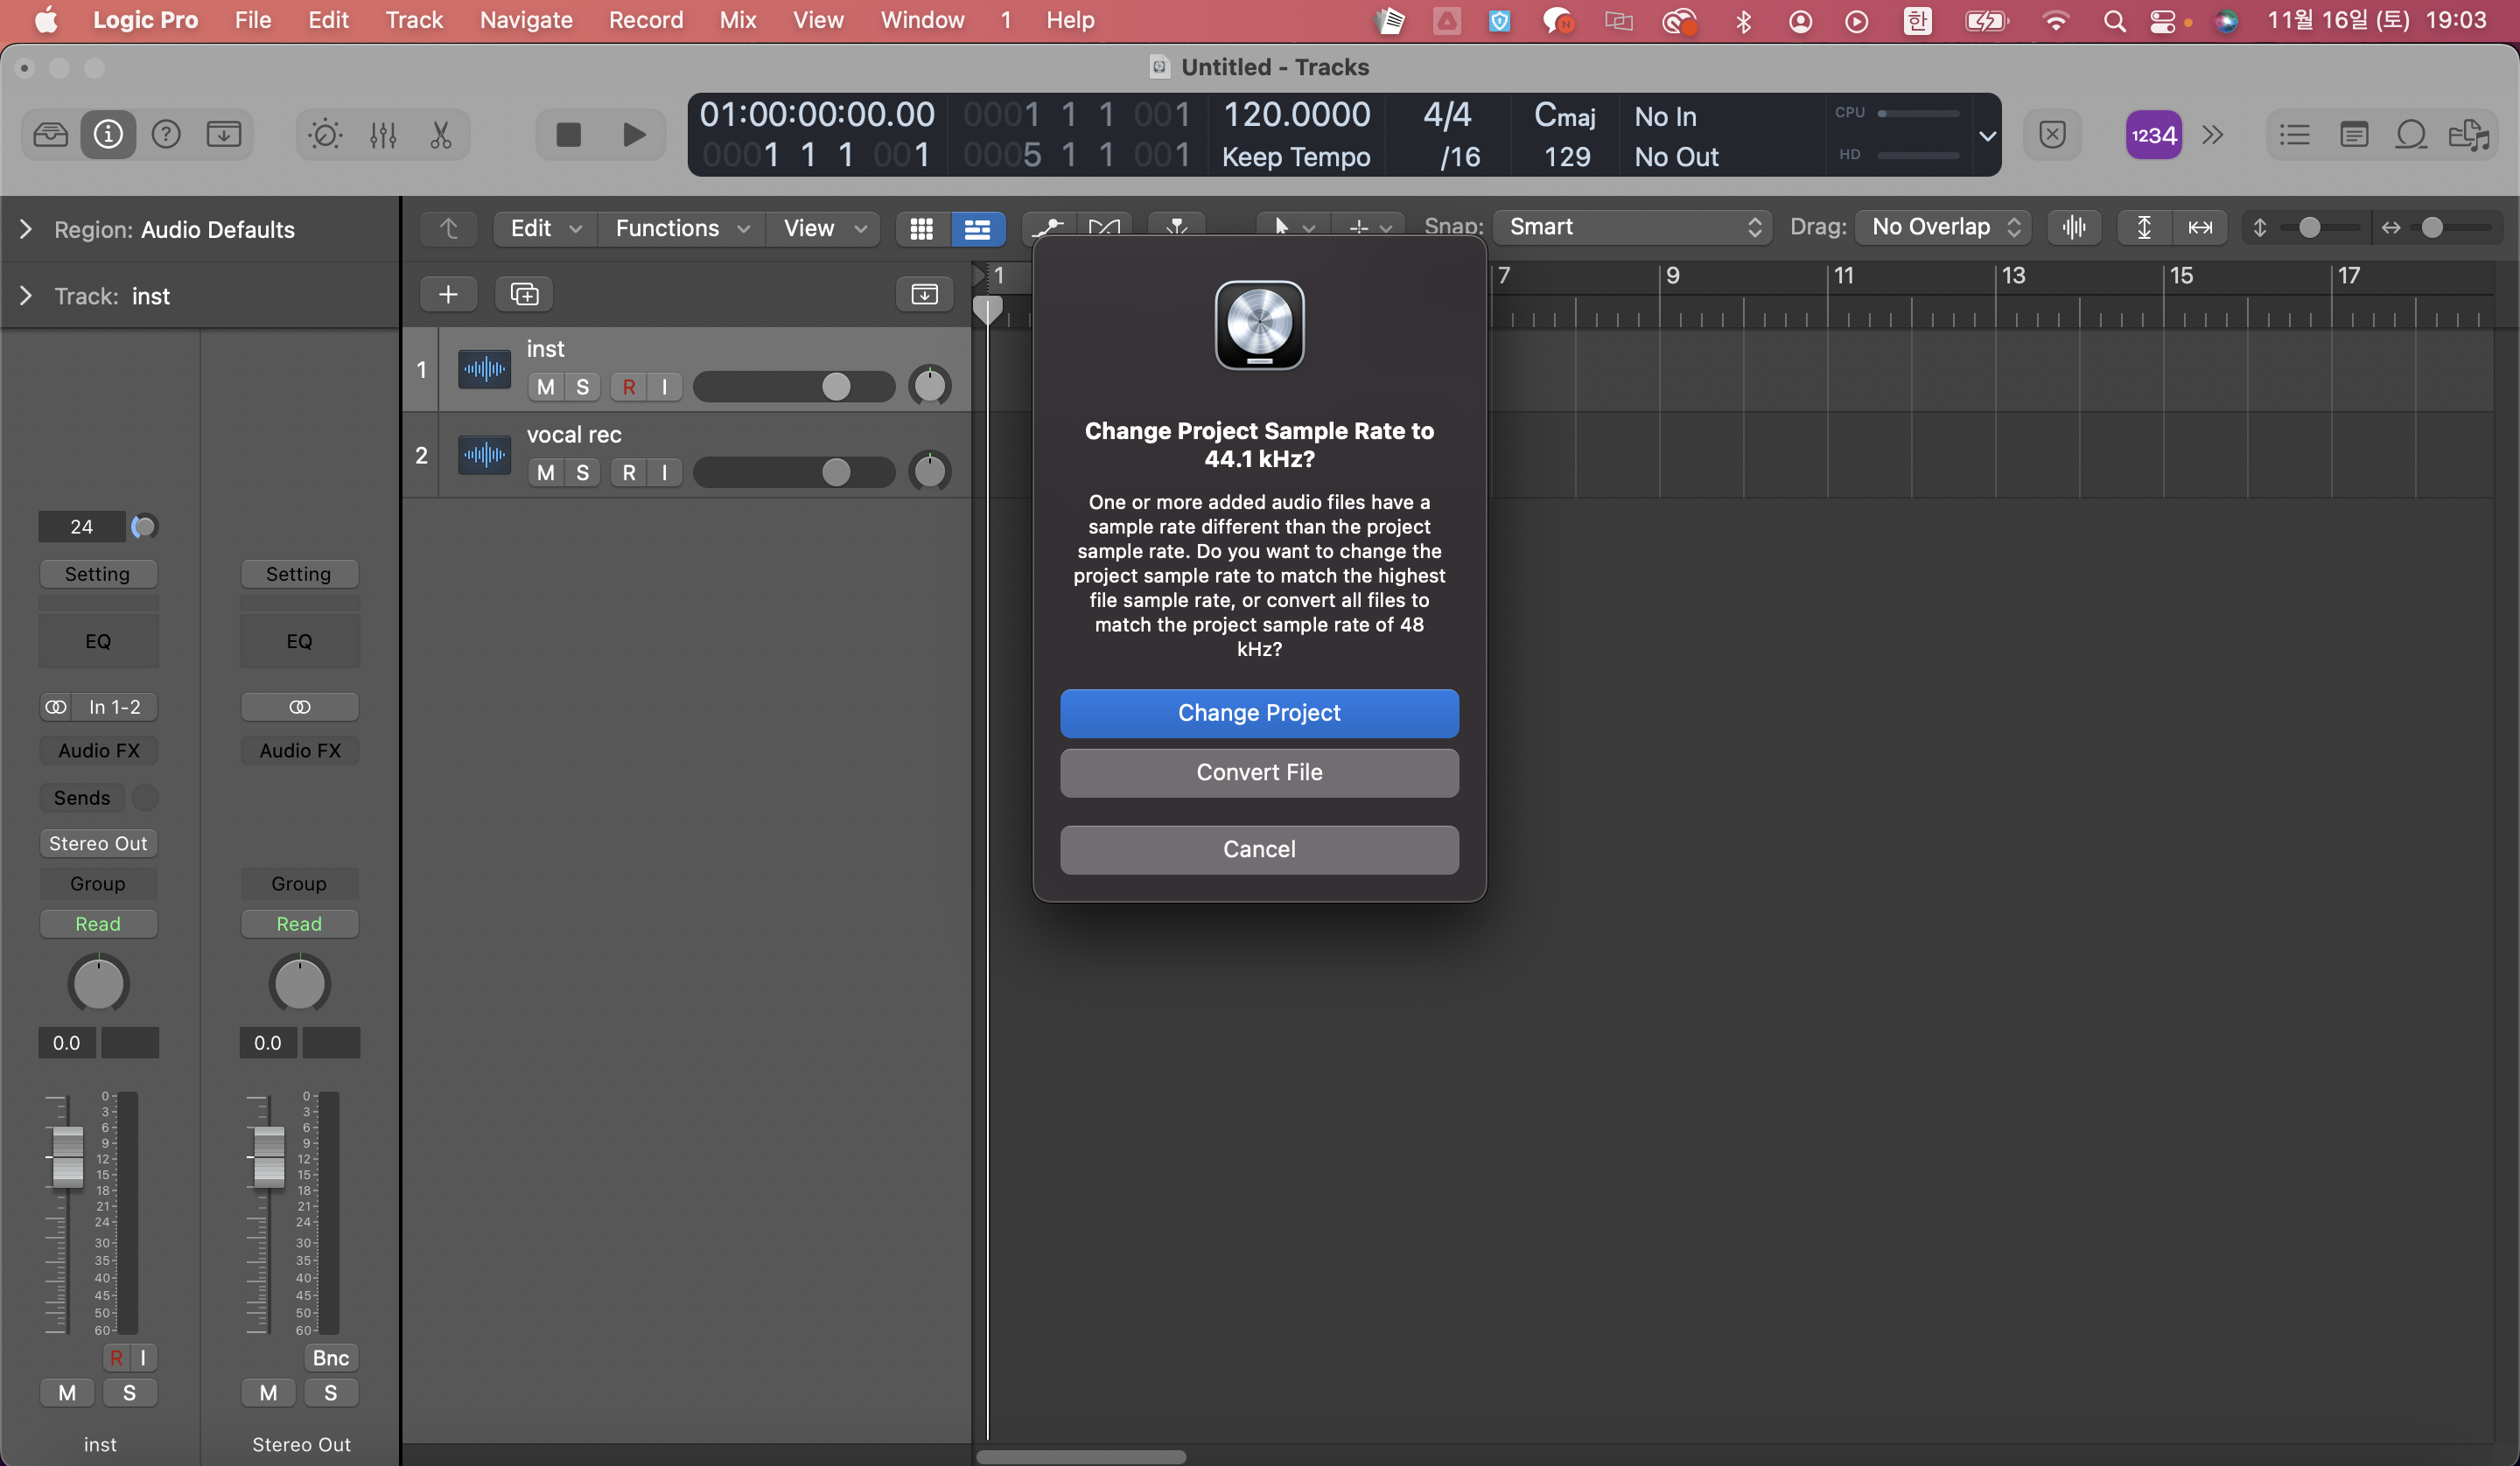Click the Smart Controls dial icon
2520x1466 pixels.
(x=325, y=134)
